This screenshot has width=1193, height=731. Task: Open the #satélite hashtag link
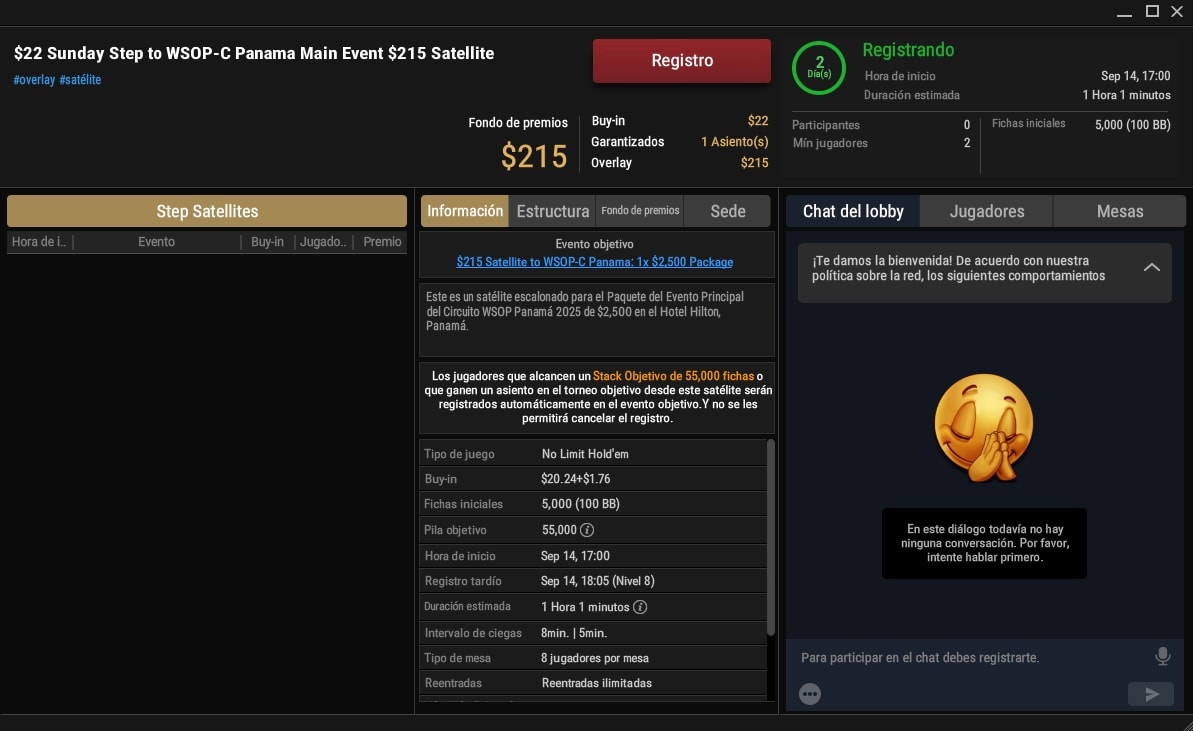tap(80, 80)
